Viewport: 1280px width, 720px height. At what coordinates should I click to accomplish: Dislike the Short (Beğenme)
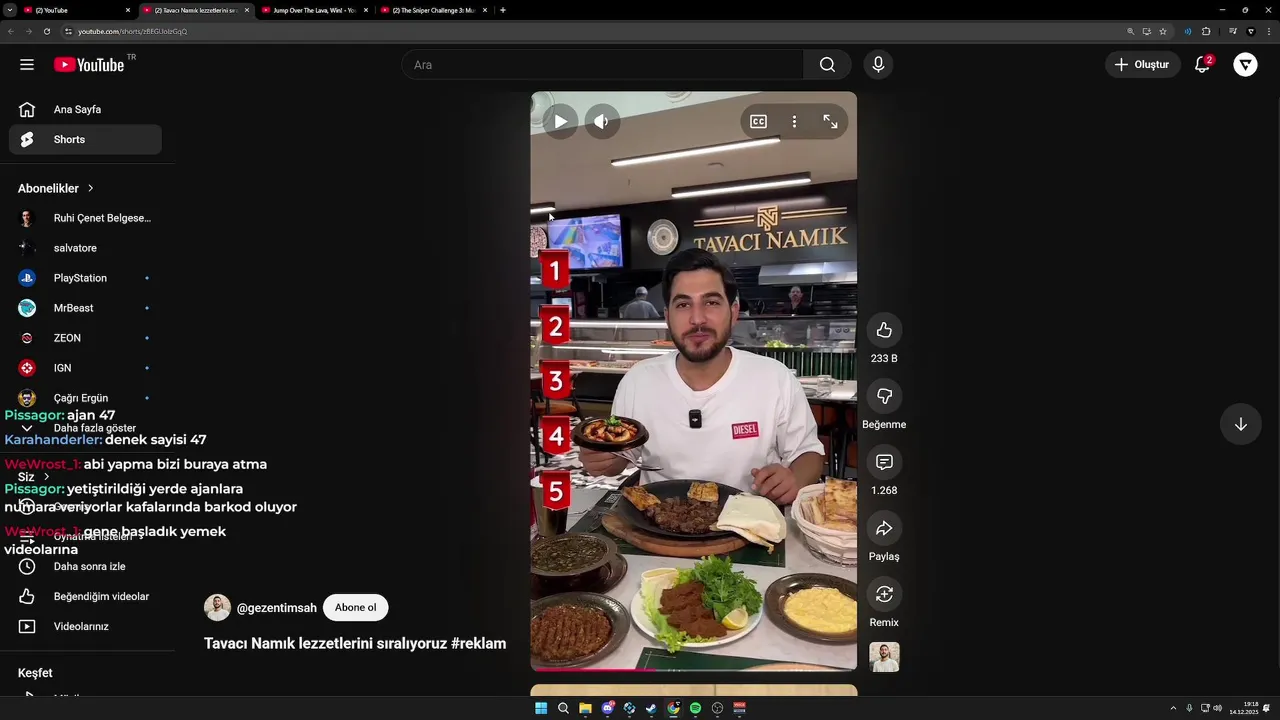pos(884,396)
